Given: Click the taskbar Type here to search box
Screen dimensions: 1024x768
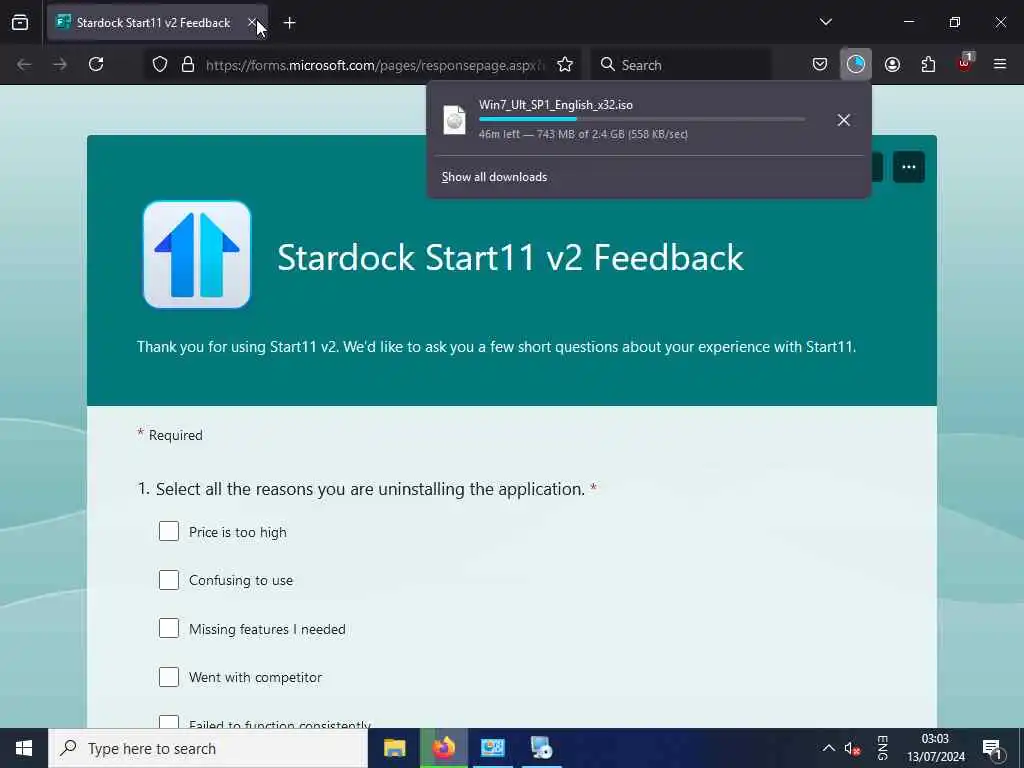Looking at the screenshot, I should coord(208,748).
